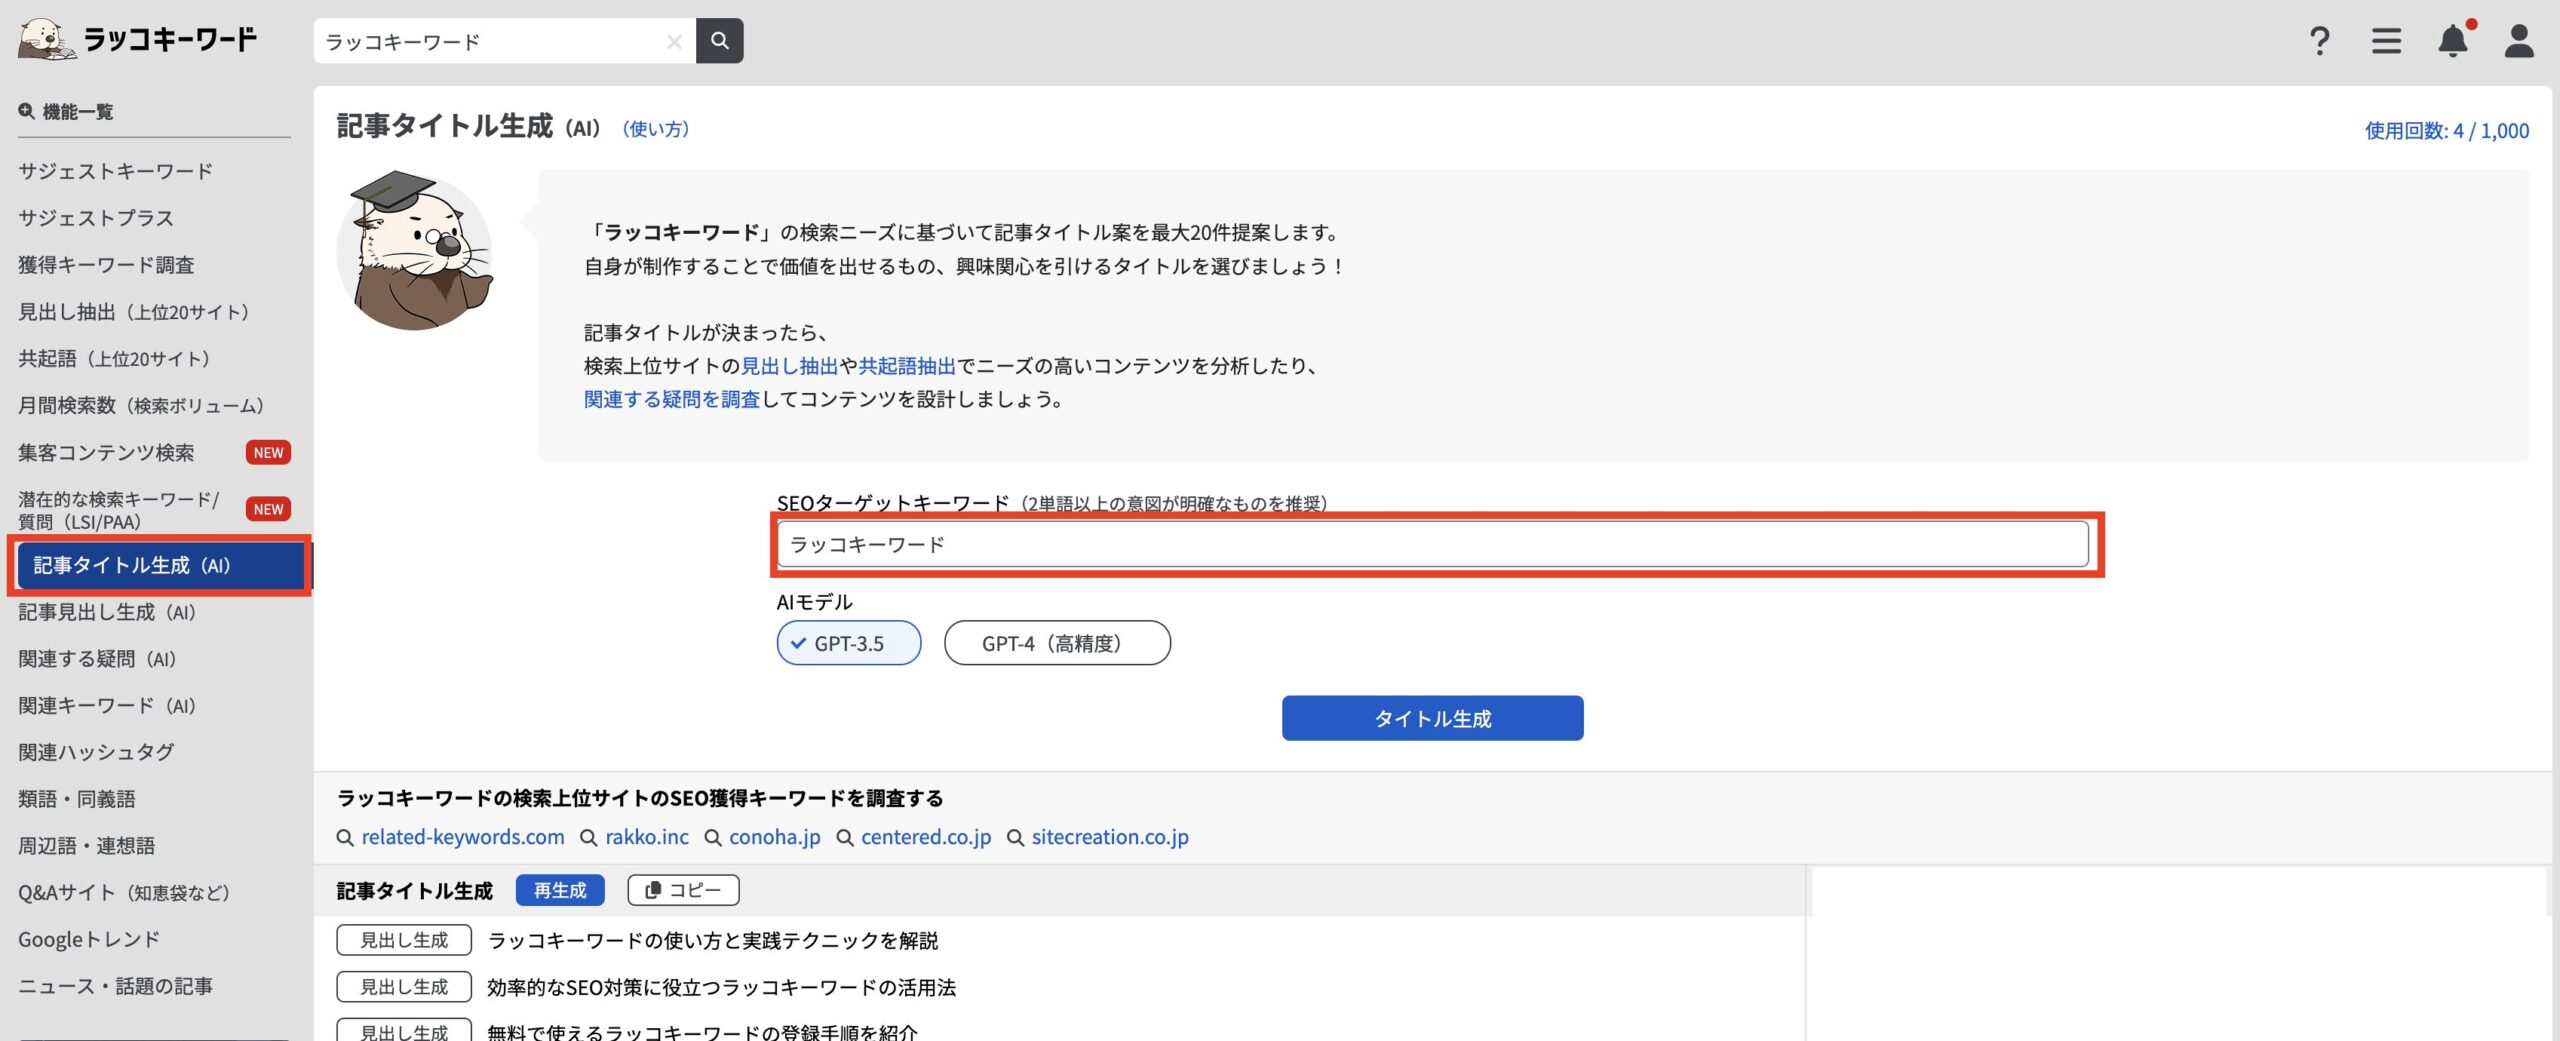This screenshot has width=2560, height=1041.
Task: Open 月間検索数（検索ボリューム）in sidebar
Action: pyautogui.click(x=142, y=406)
